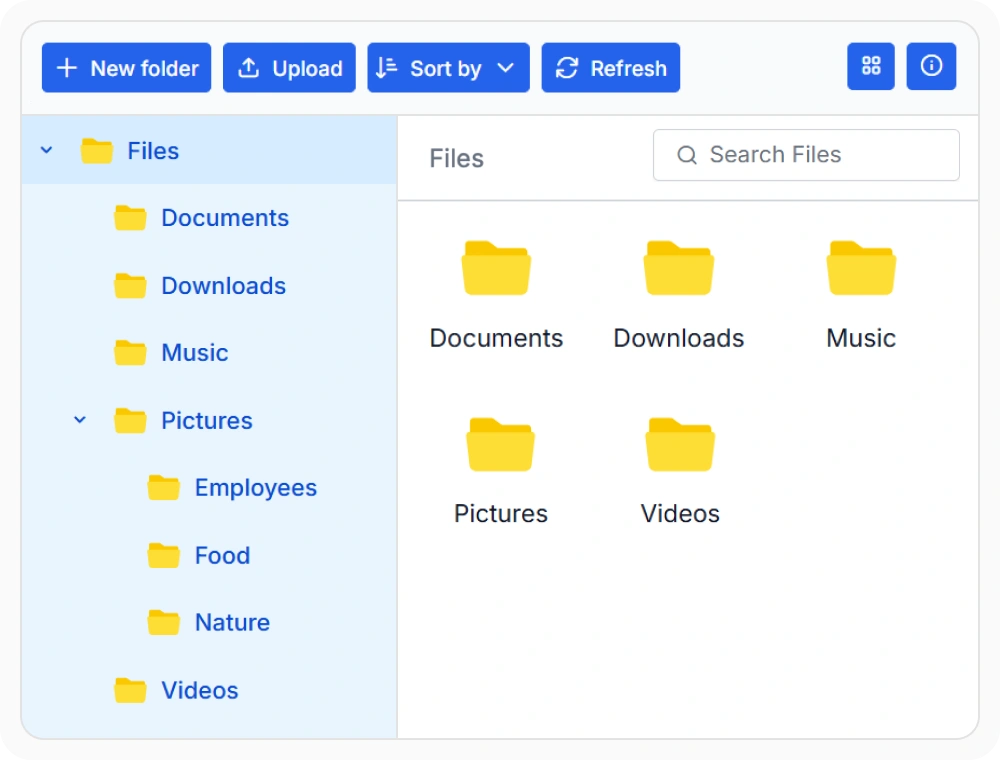Screen dimensions: 1000x760
Task: Select the Music folder icon in grid
Action: pyautogui.click(x=861, y=268)
